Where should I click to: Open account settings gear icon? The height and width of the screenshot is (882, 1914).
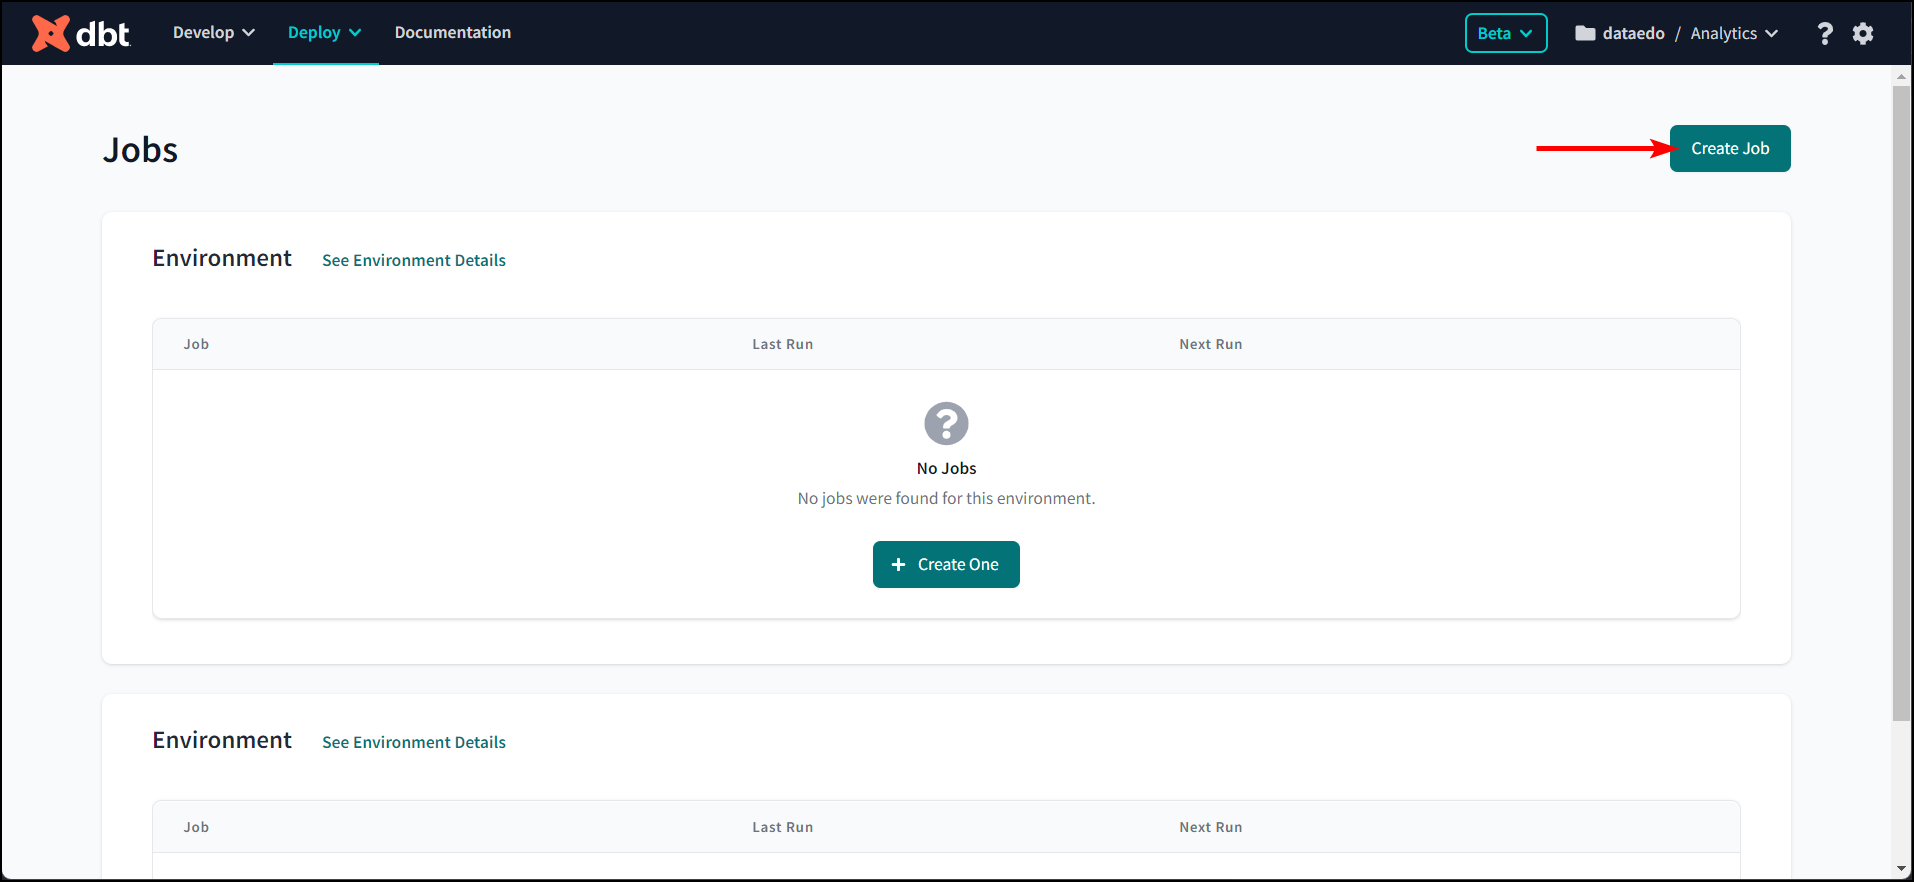click(x=1863, y=33)
